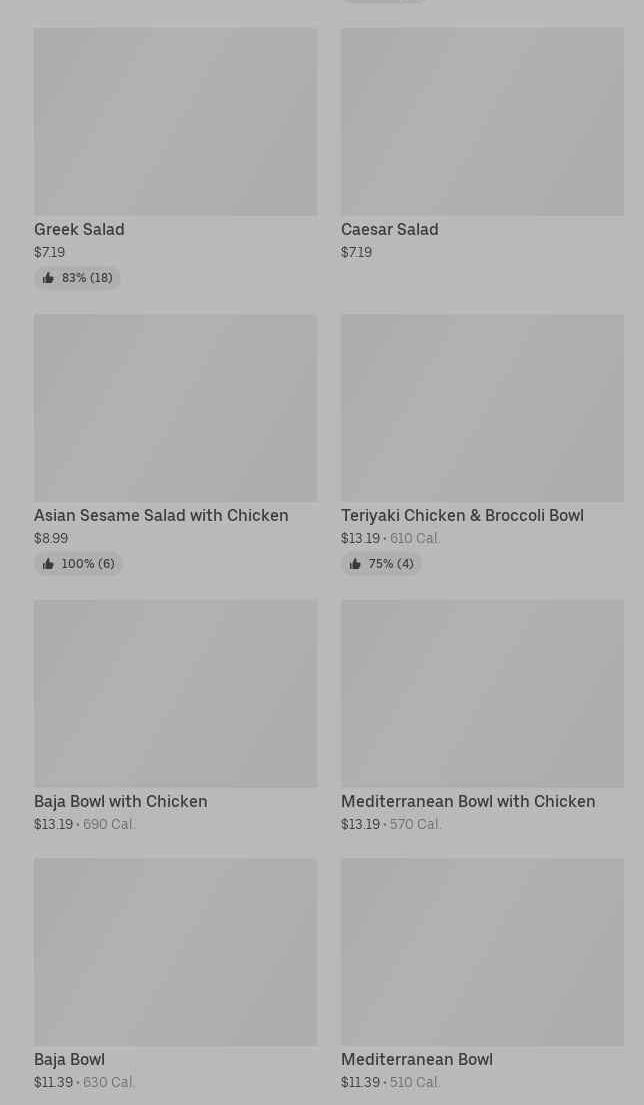Open Mediterranean Bowl with Chicken image
This screenshot has height=1105, width=644.
[x=482, y=693]
